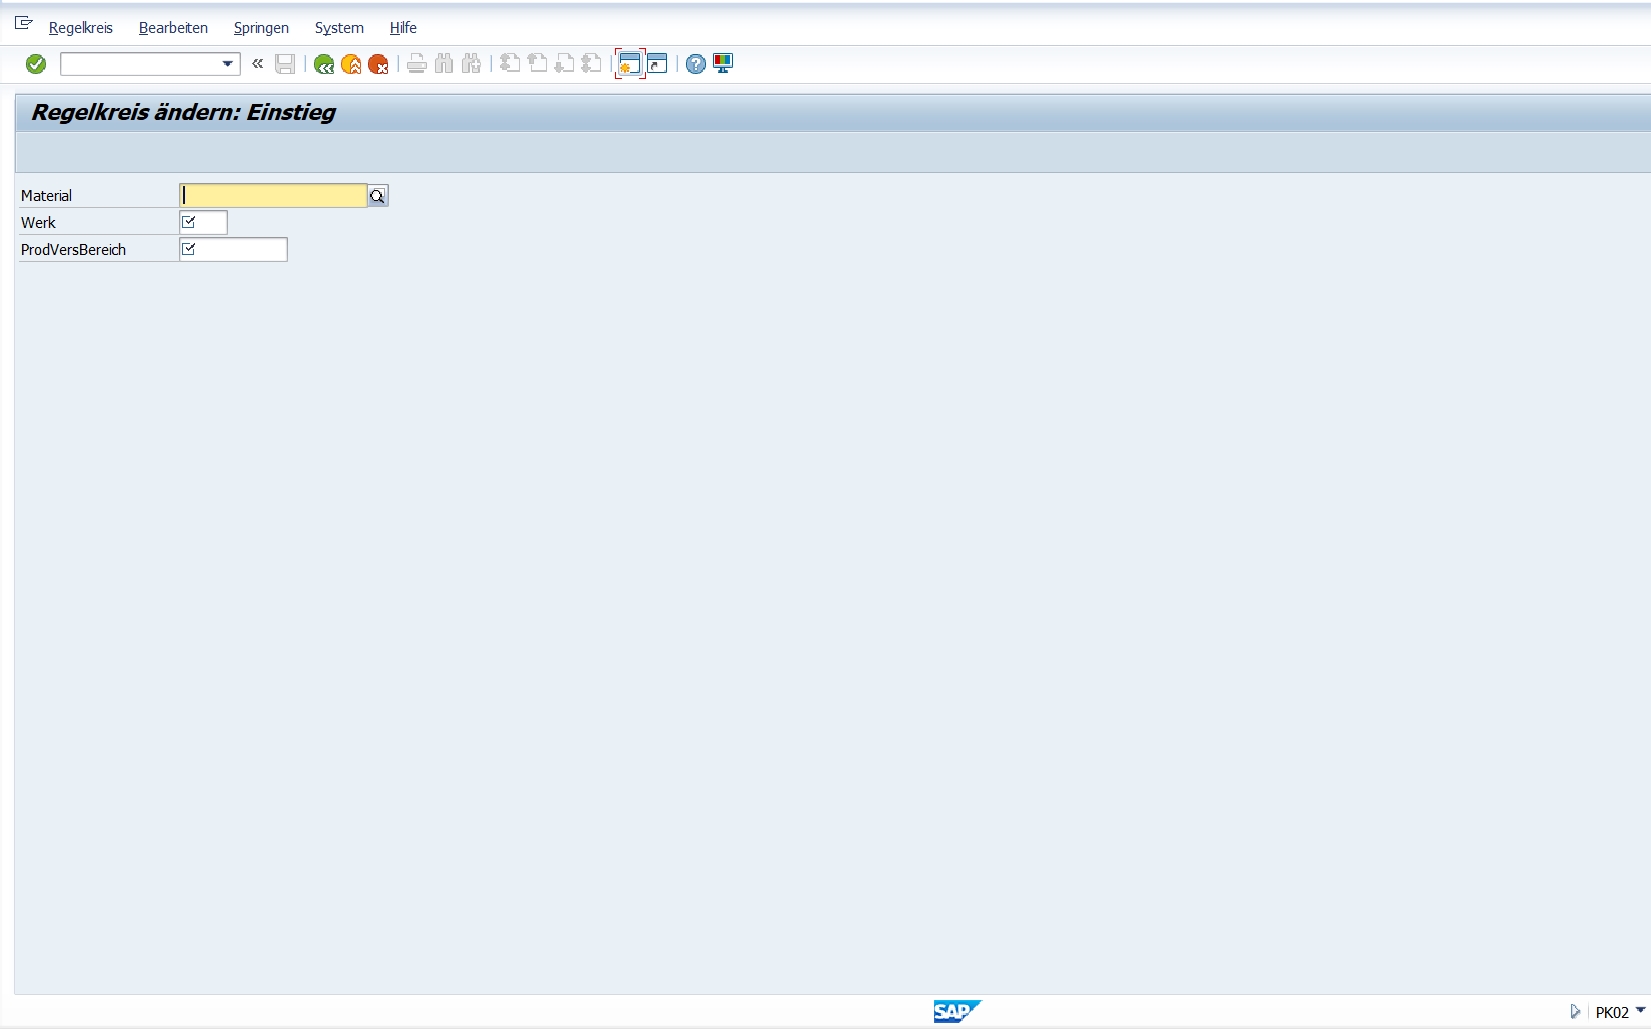Open the Material search help button
Viewport: 1651px width, 1029px height.
click(378, 196)
